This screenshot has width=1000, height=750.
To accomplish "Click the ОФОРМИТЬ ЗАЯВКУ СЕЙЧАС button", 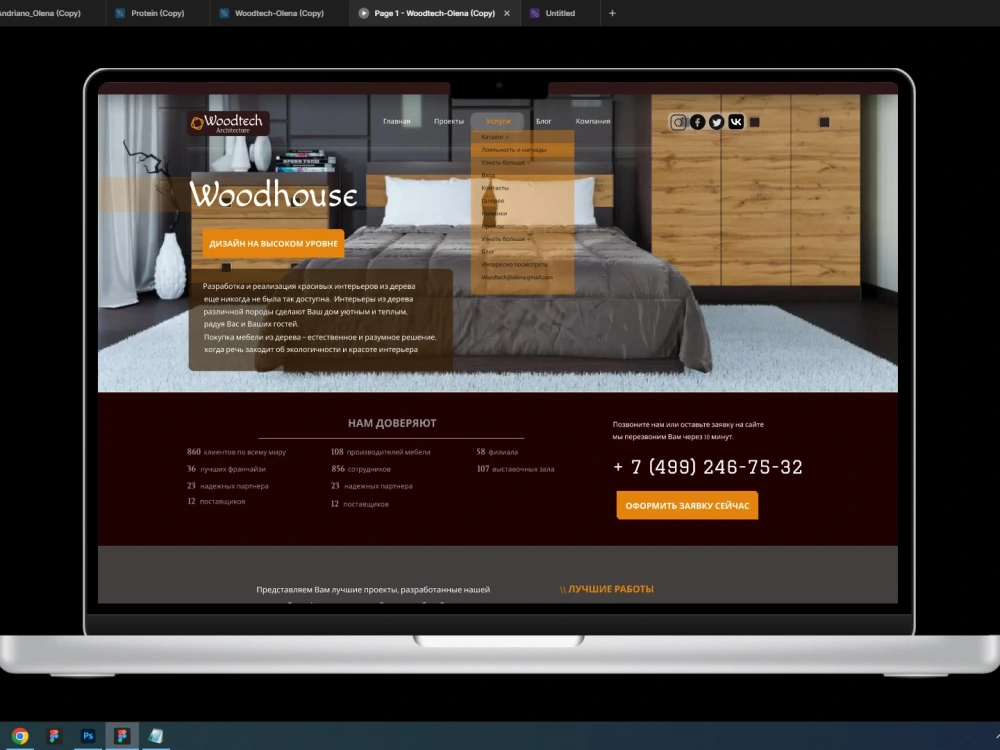I will [688, 506].
